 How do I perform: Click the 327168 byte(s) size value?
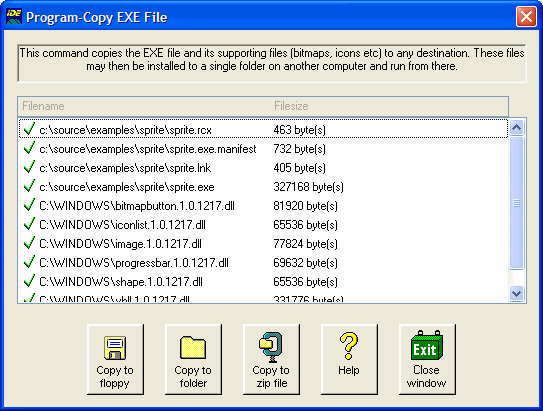(309, 187)
